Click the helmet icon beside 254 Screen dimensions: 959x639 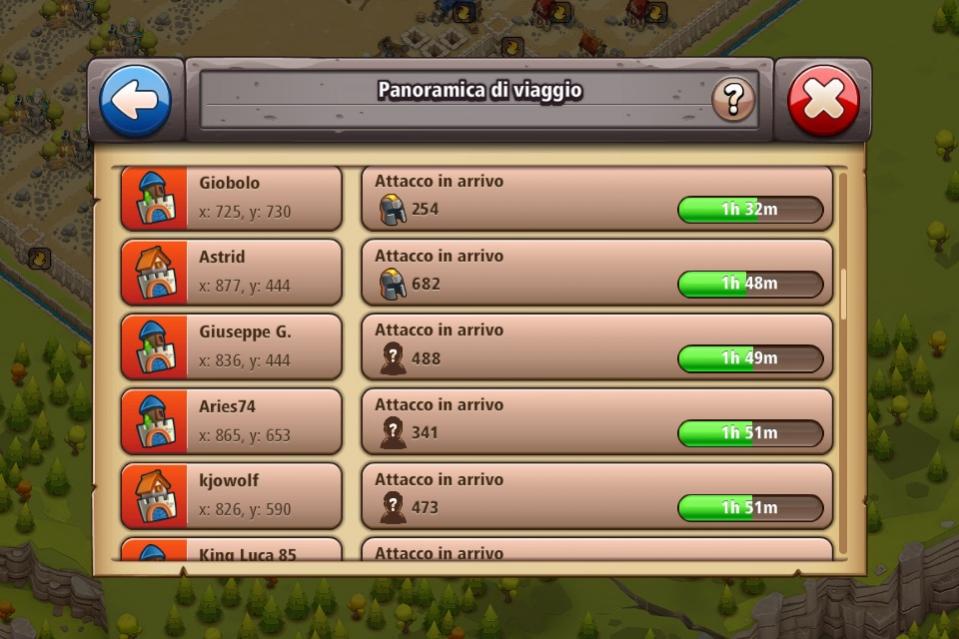coord(393,210)
